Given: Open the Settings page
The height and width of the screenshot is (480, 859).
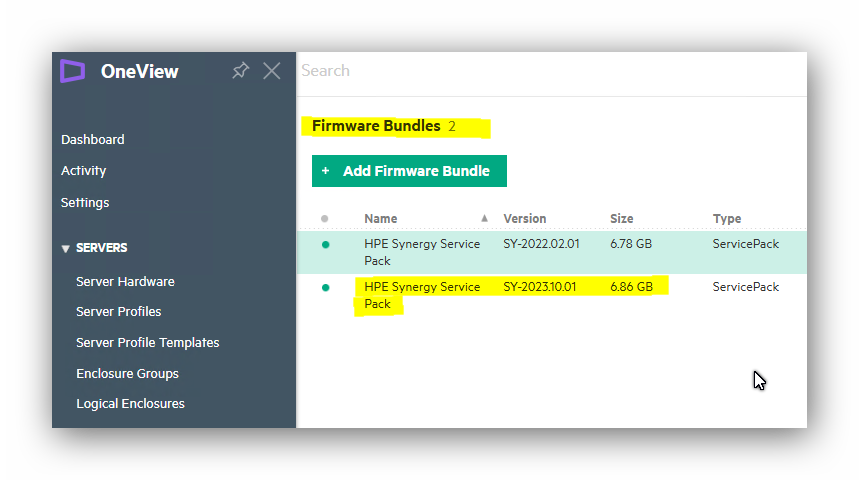Looking at the screenshot, I should (85, 203).
